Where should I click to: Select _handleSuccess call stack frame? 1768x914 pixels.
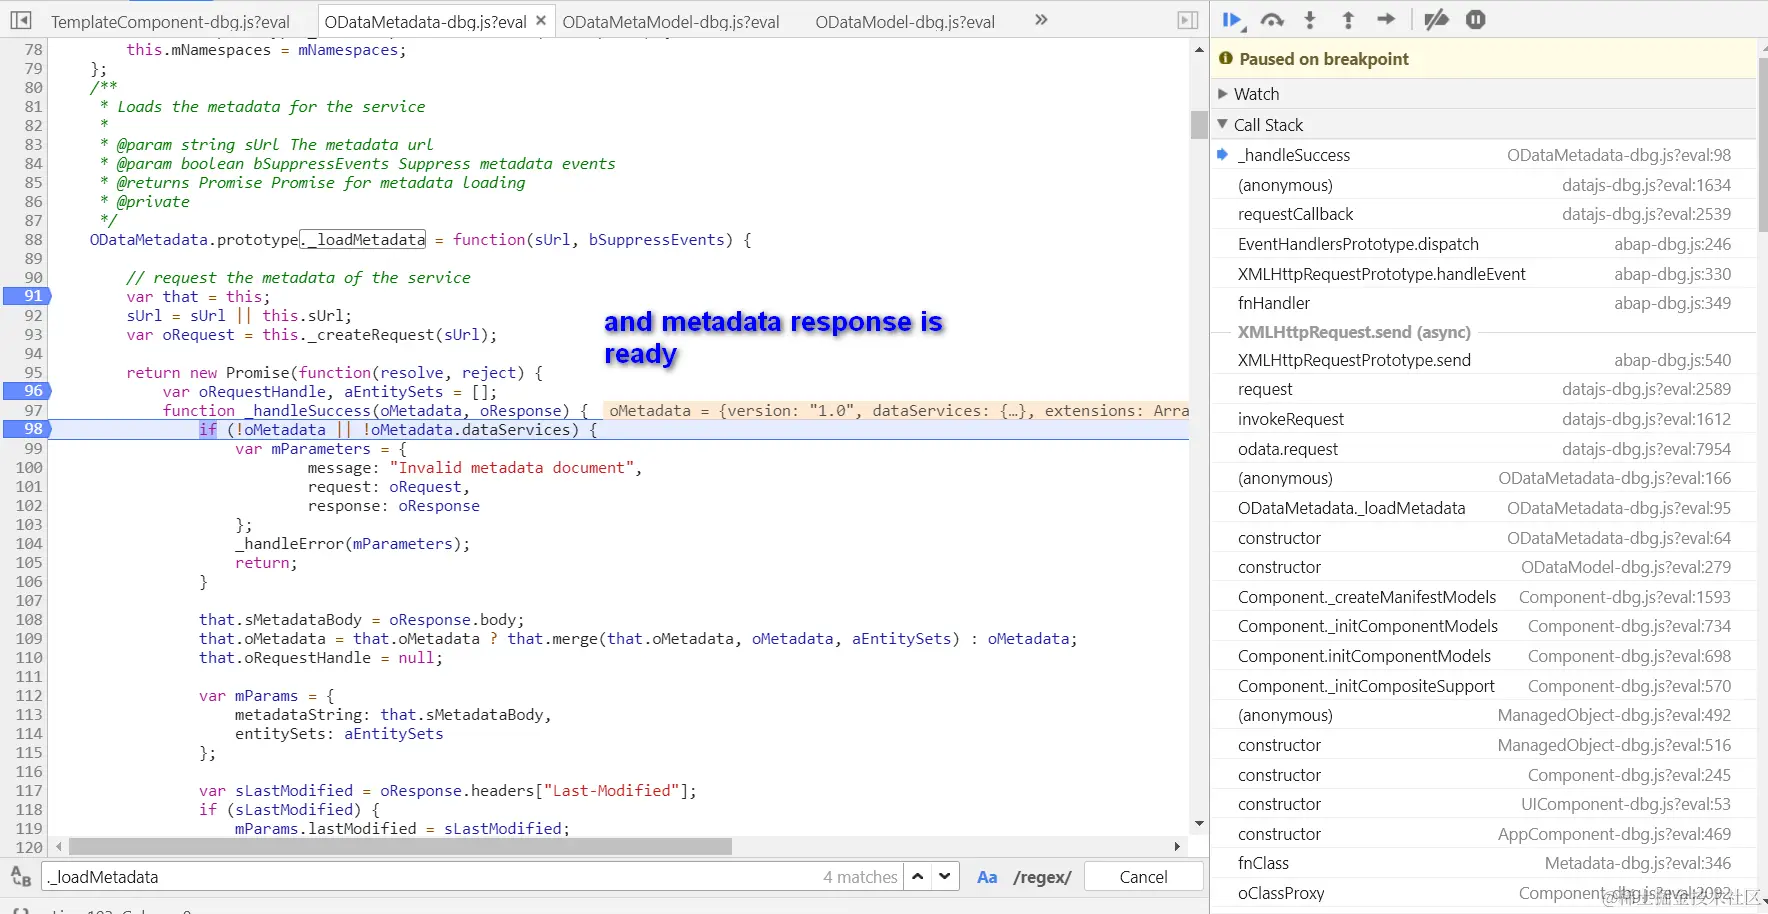coord(1484,155)
